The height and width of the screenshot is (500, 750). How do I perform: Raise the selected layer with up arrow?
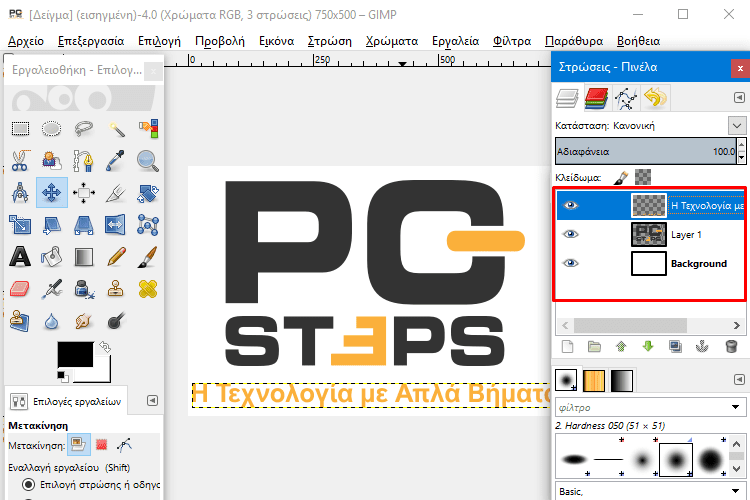(x=621, y=346)
